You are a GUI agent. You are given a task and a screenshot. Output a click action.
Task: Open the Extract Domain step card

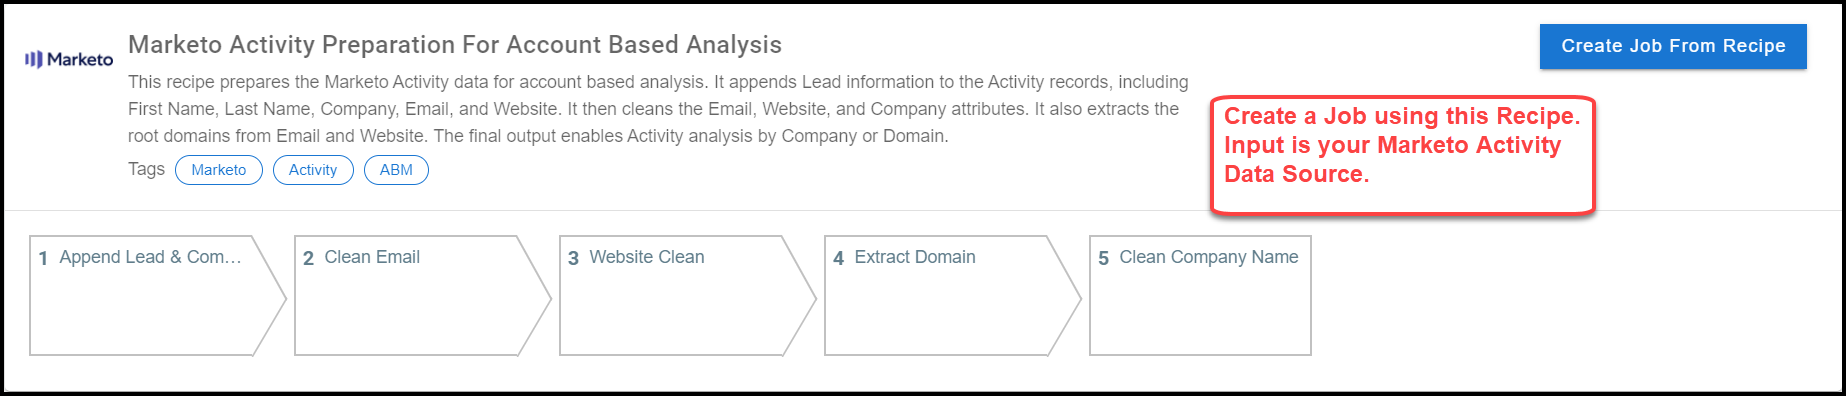tap(952, 296)
